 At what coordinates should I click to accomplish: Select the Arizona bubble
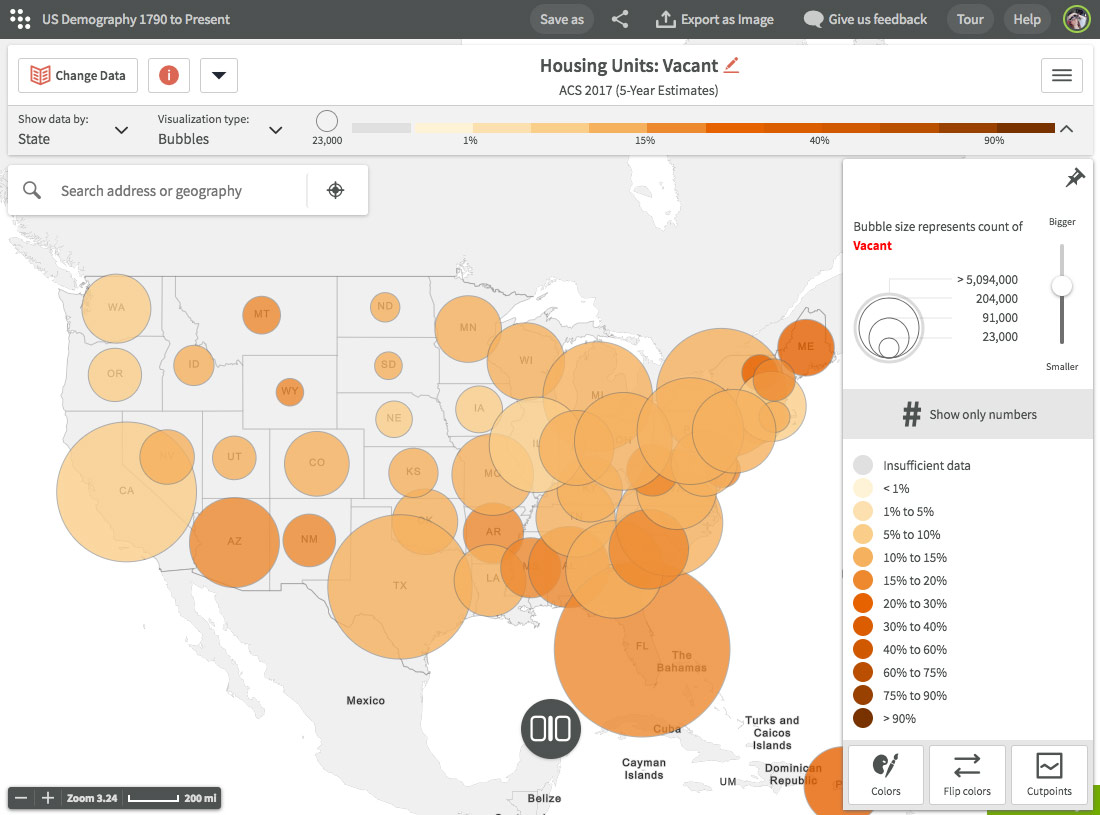tap(234, 542)
